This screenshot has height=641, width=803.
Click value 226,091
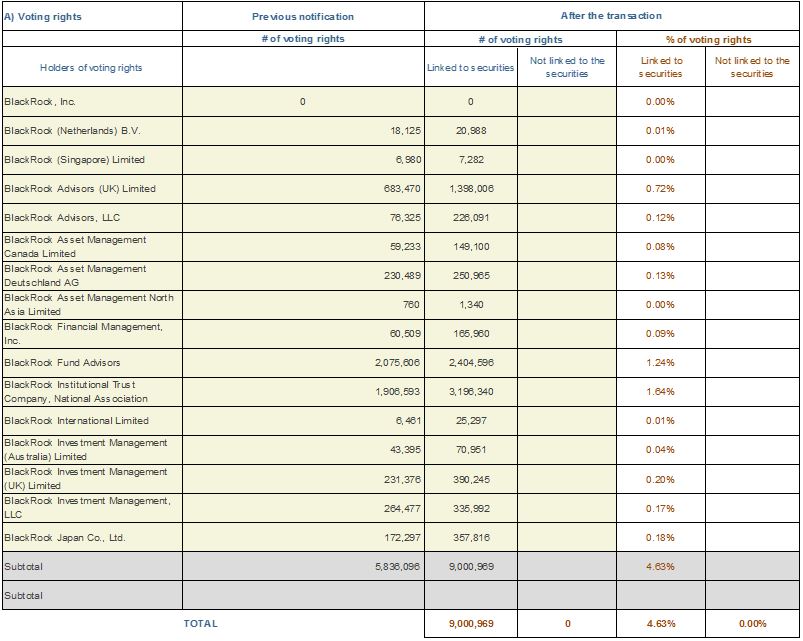click(x=471, y=218)
